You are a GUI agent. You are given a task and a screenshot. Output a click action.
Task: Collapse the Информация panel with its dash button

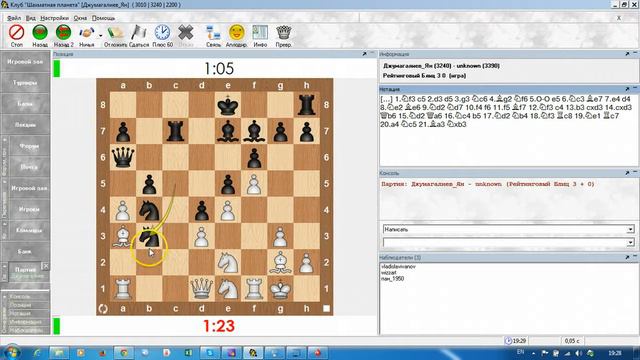[635, 53]
